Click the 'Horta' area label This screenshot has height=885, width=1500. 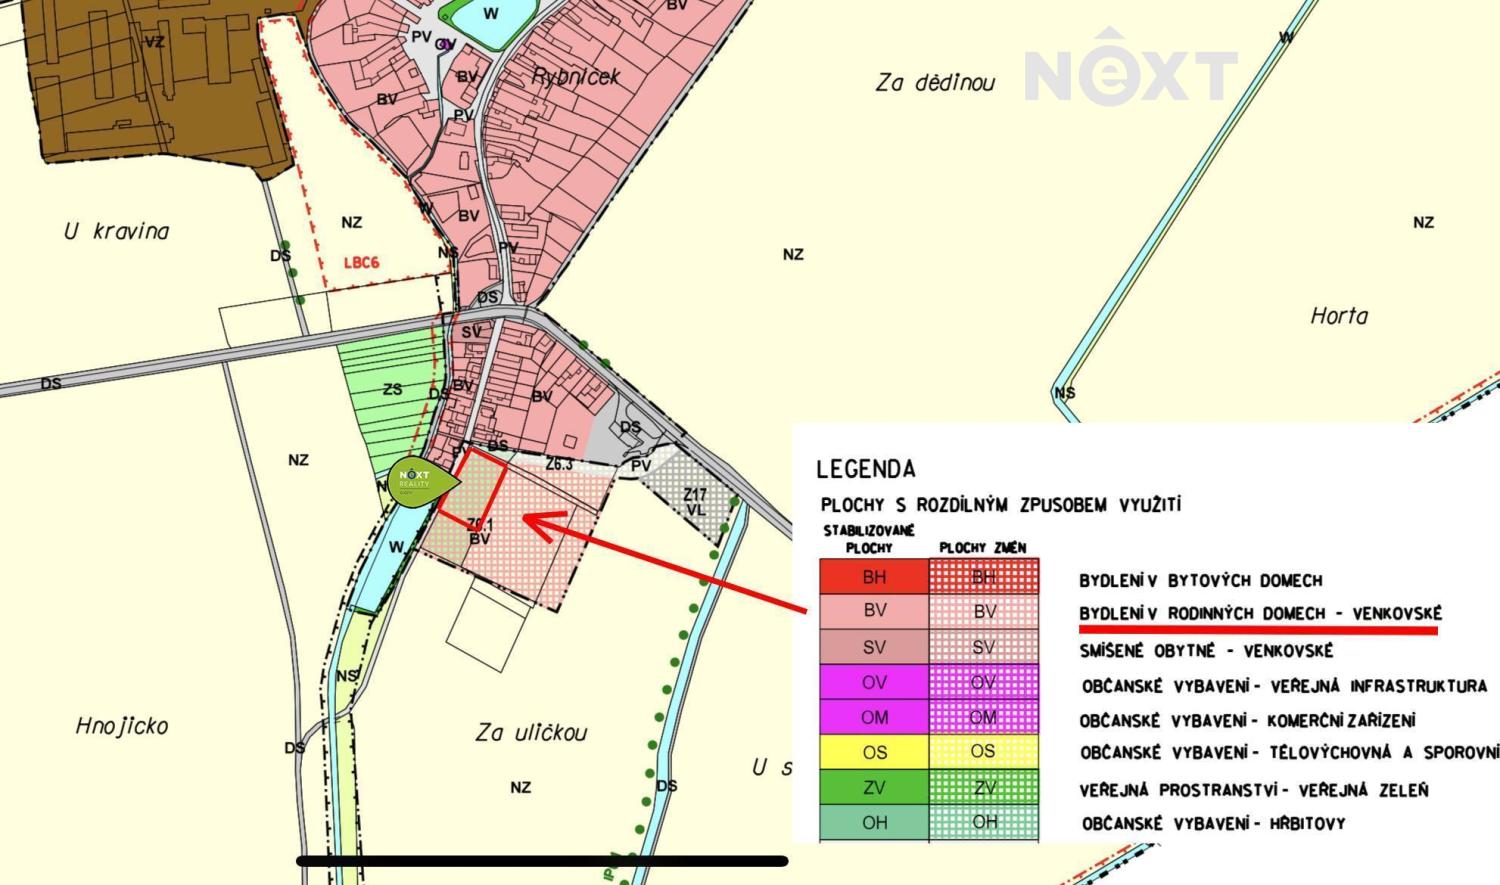pos(1338,316)
